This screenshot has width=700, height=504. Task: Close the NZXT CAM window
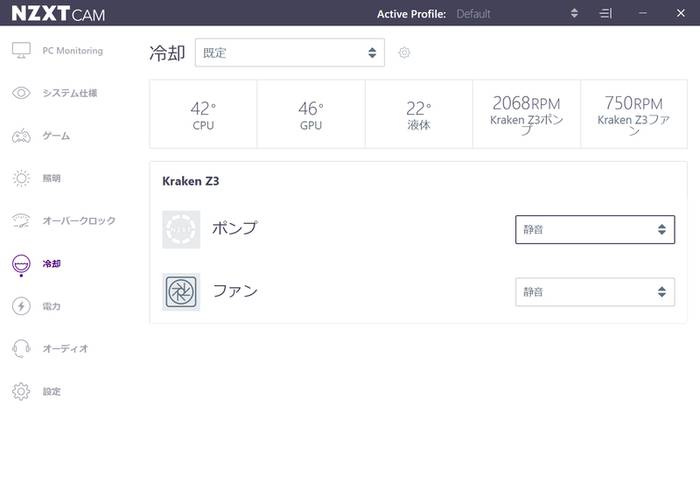pos(680,13)
